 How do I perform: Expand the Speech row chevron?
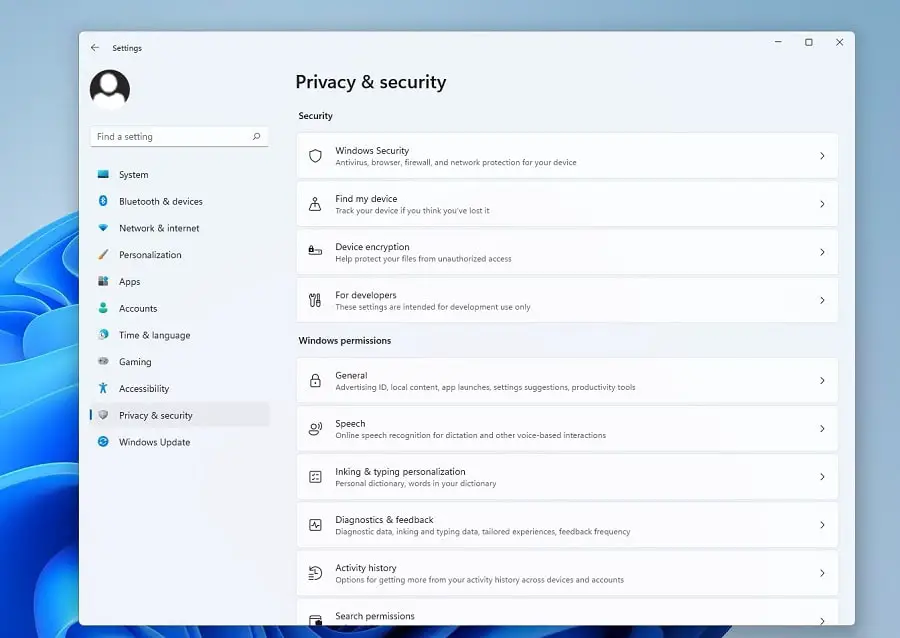822,429
